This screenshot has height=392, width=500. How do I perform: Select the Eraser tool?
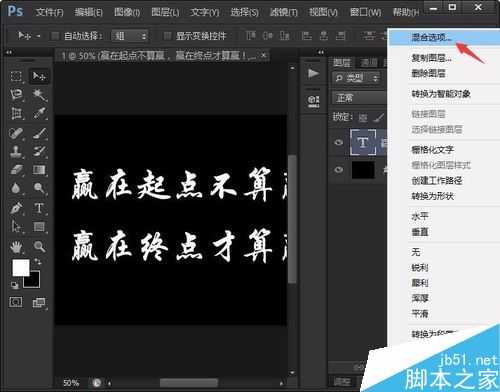[x=16, y=170]
